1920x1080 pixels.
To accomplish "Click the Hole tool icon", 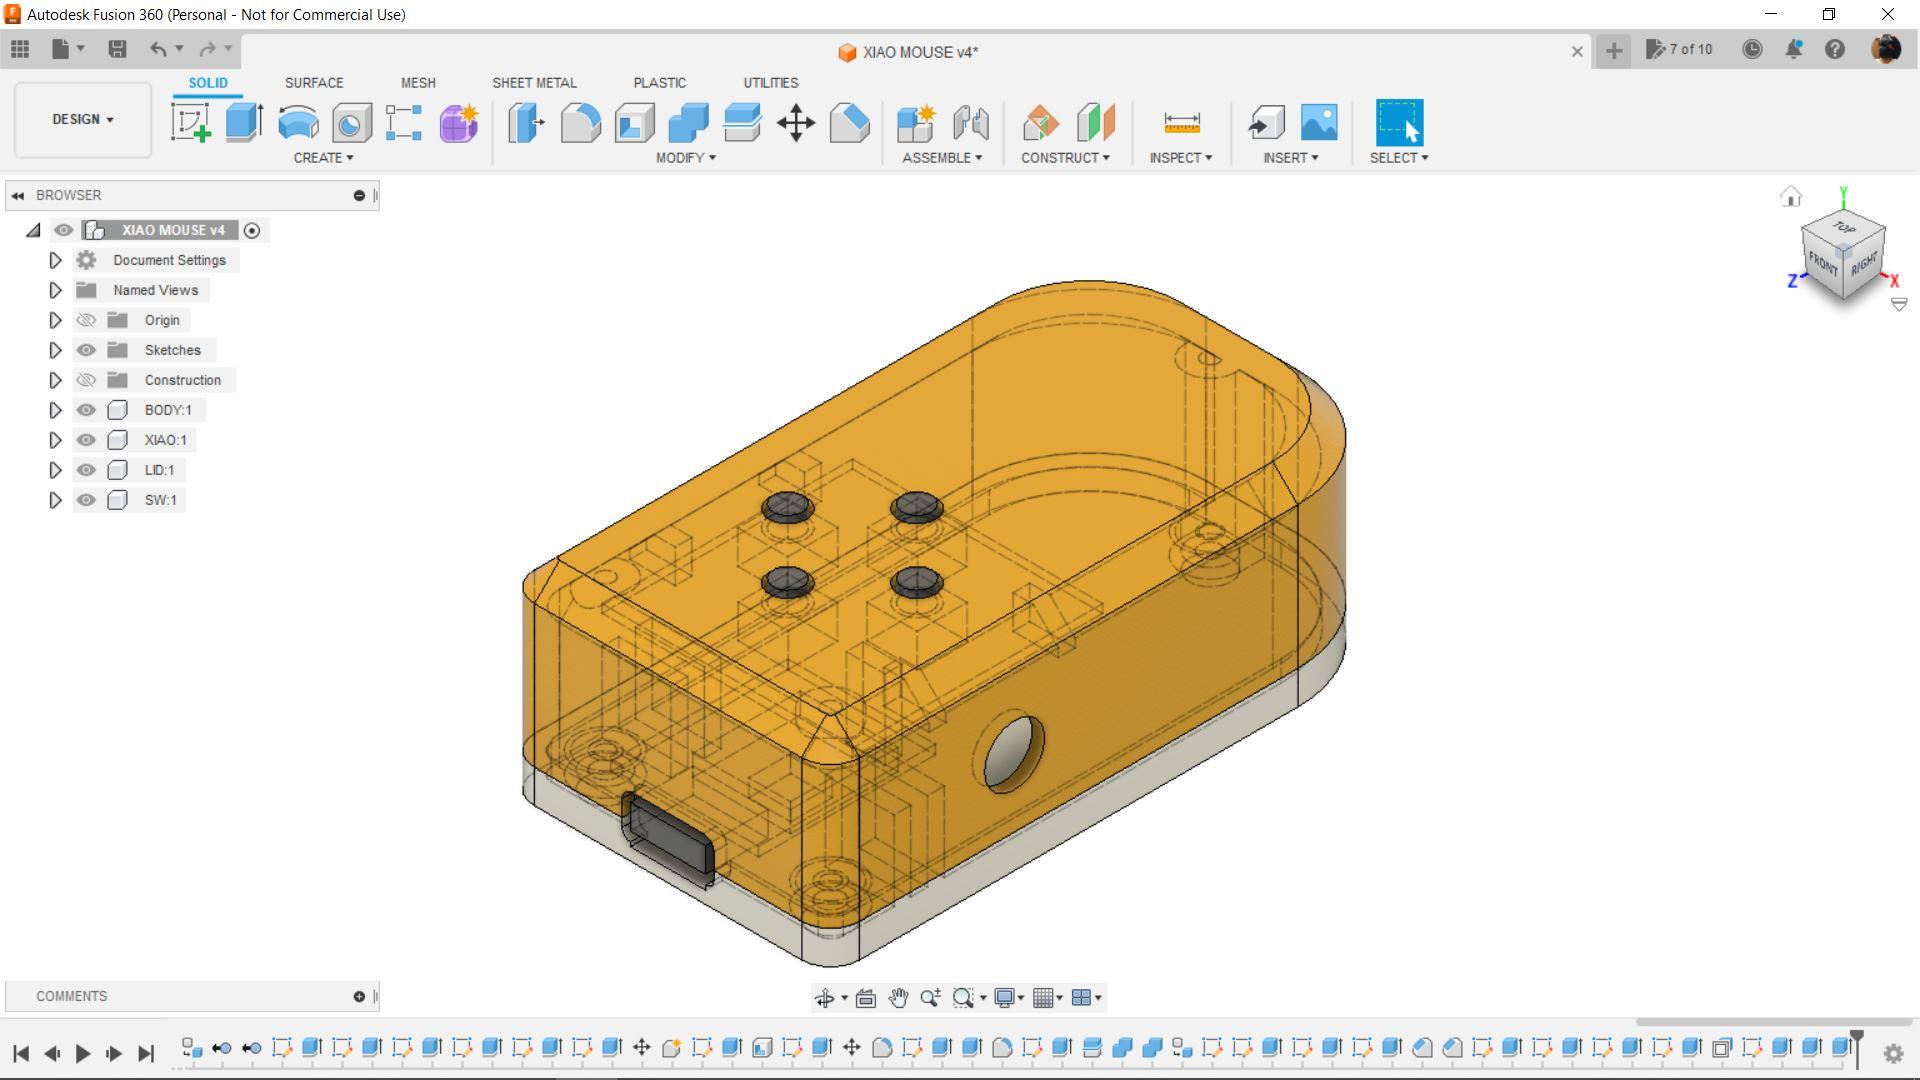I will point(352,123).
